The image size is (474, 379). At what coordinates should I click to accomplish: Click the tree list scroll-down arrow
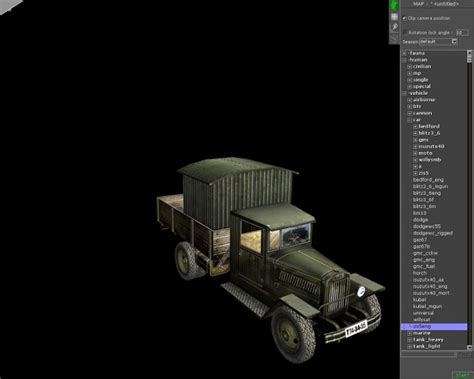tap(470, 347)
